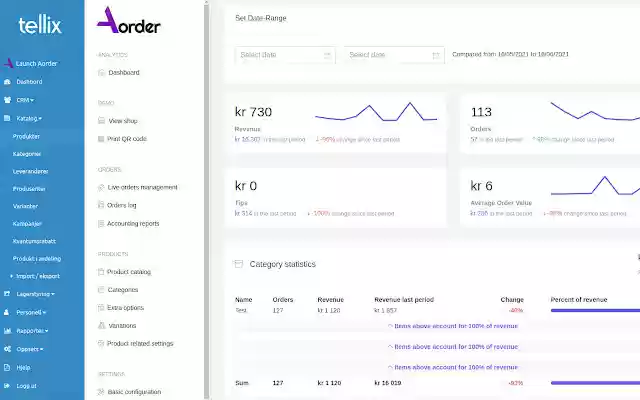Click the Live orders management icon

coord(101,187)
